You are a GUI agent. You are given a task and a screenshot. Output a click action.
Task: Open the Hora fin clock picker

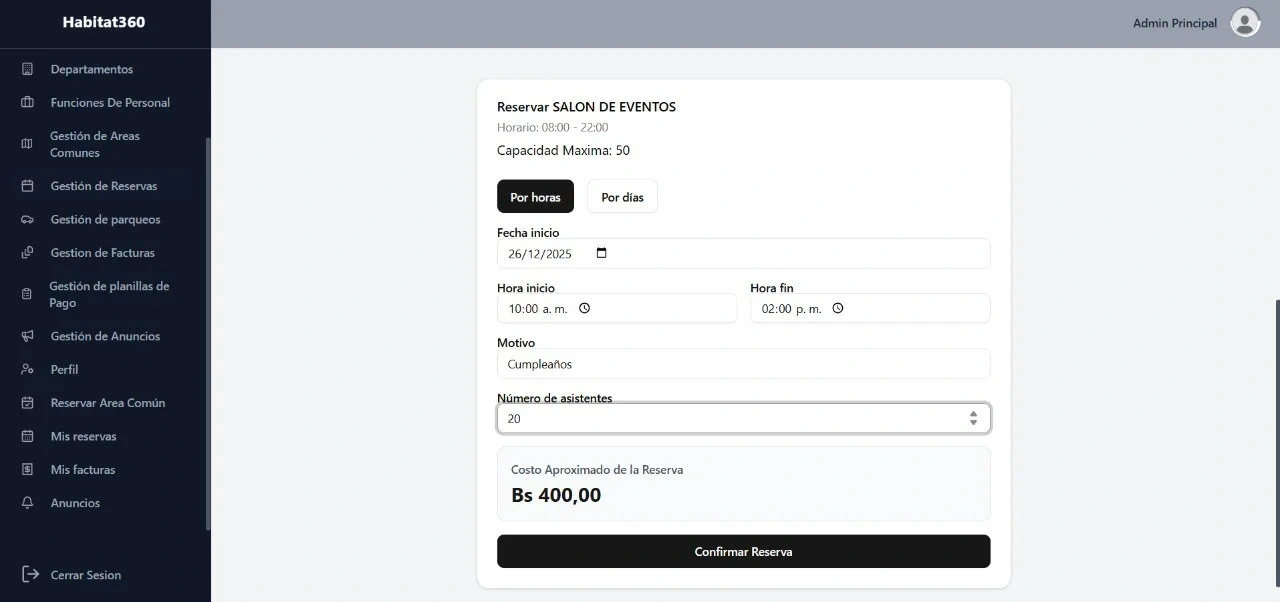[838, 309]
